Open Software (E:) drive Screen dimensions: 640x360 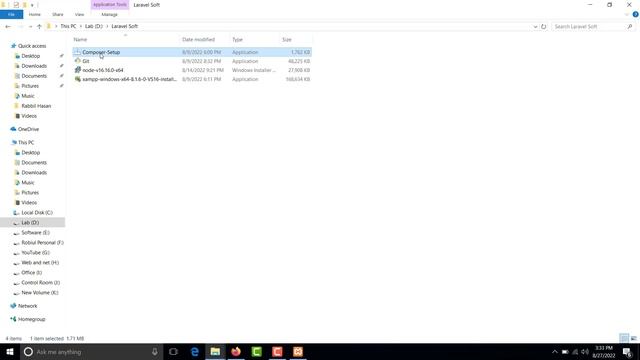coord(35,233)
